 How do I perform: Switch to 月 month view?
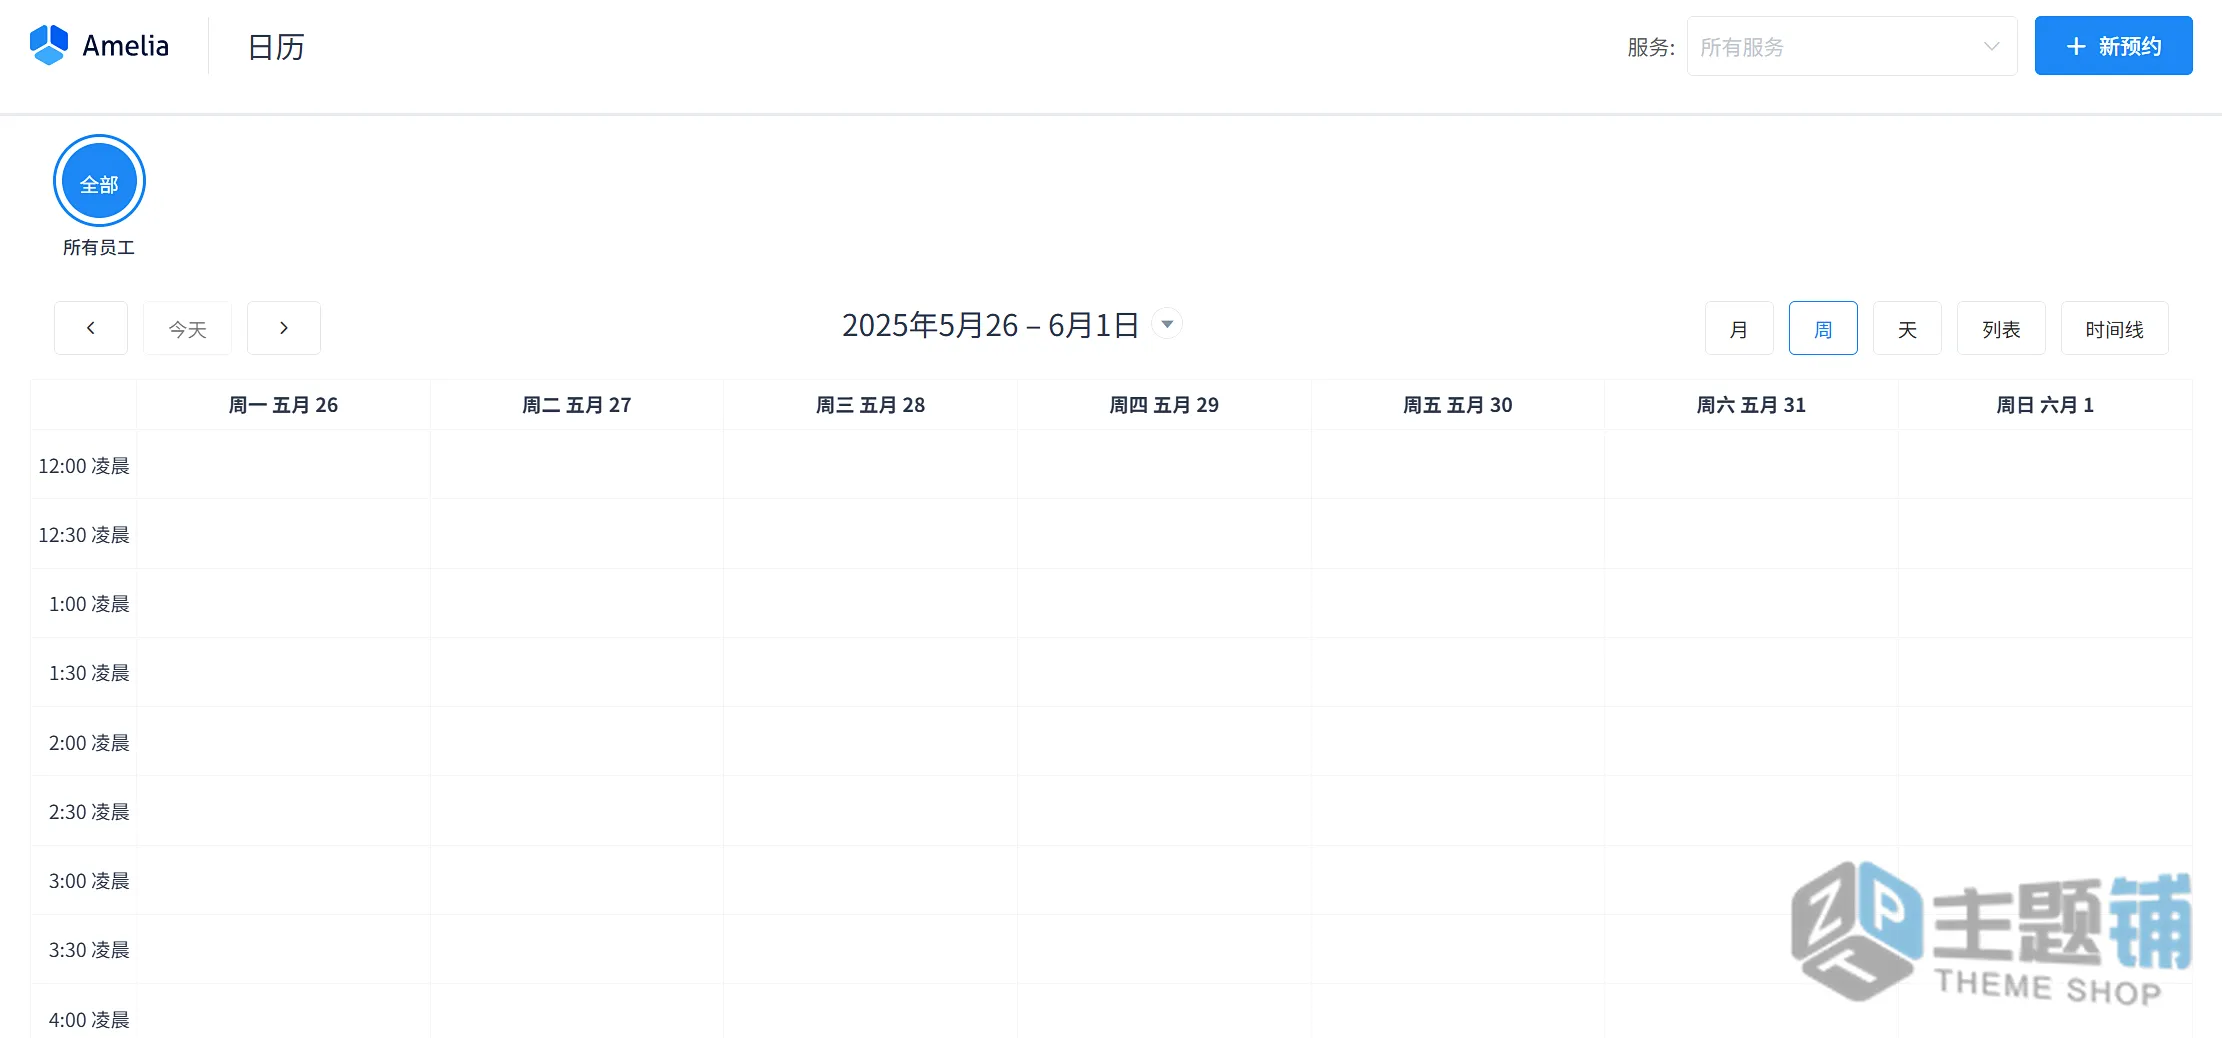pos(1739,328)
